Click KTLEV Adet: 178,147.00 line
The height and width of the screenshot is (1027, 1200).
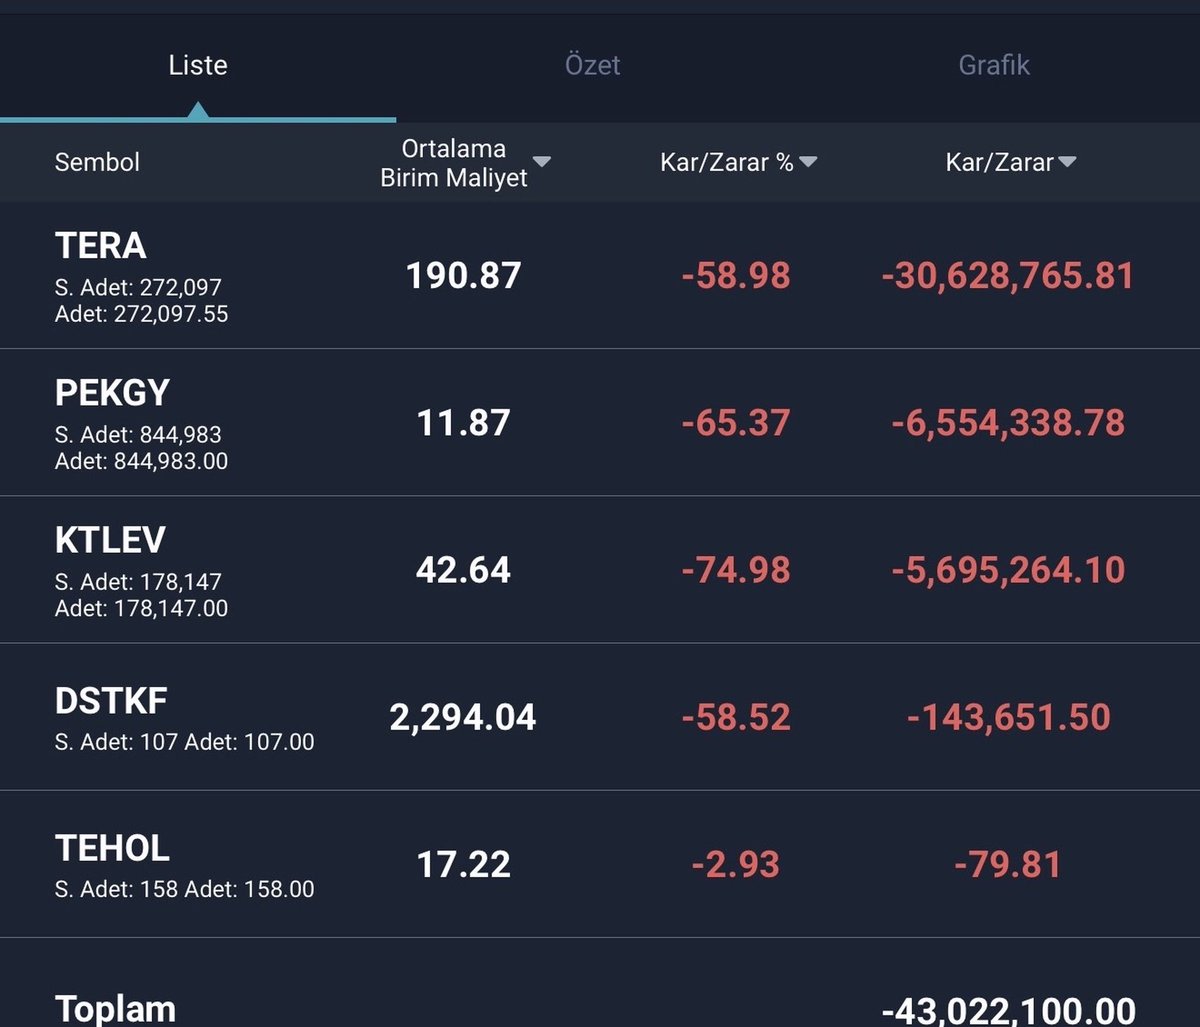(x=141, y=608)
